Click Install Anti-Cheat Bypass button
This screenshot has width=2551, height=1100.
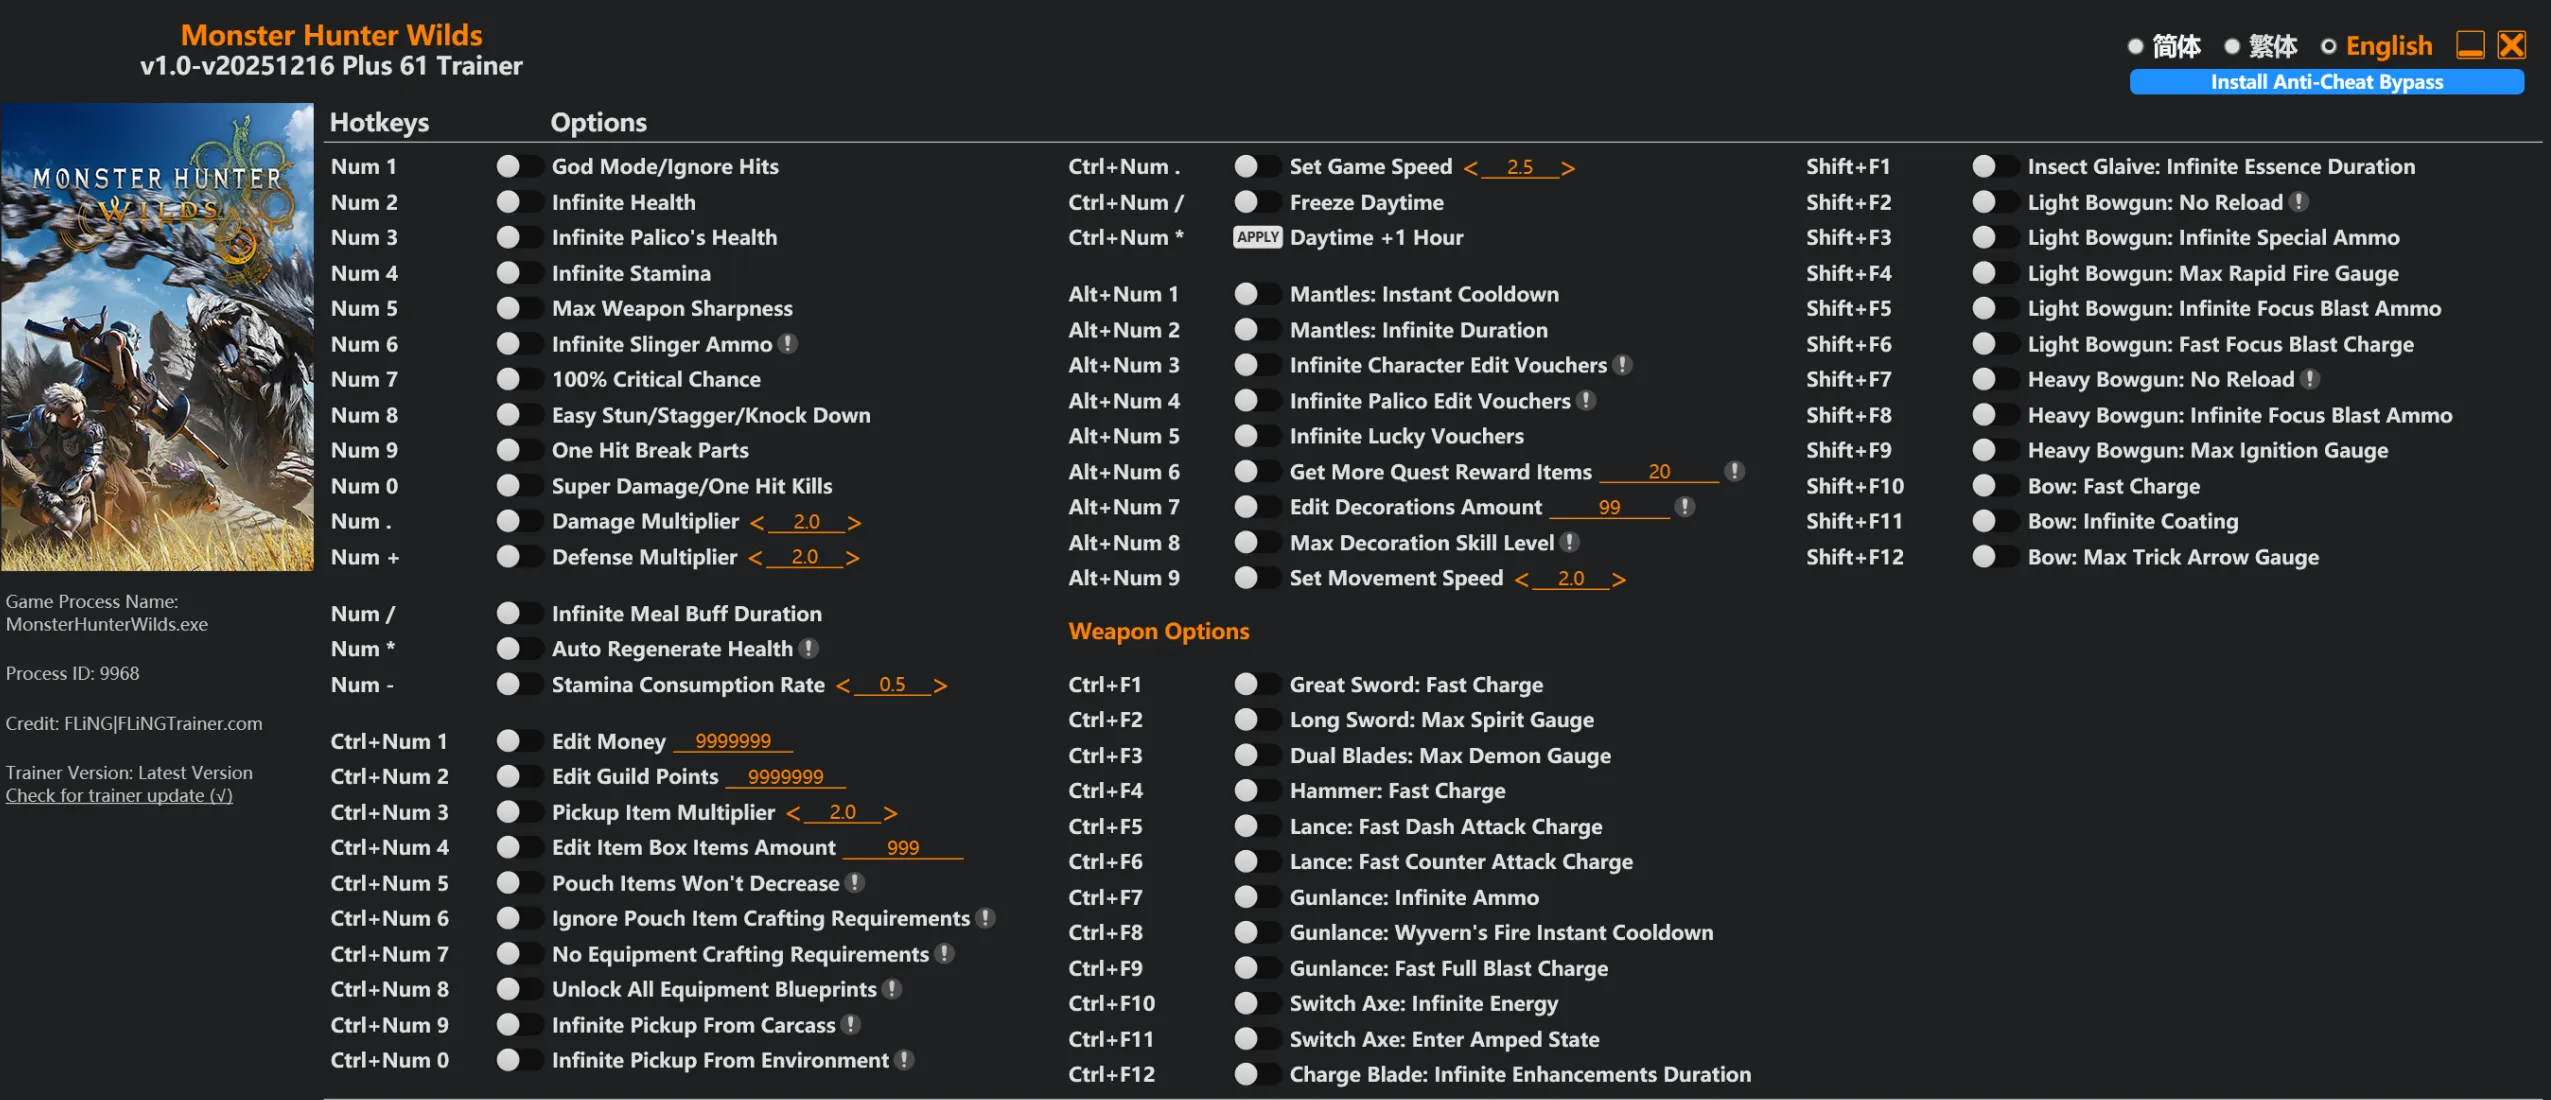[x=2326, y=82]
